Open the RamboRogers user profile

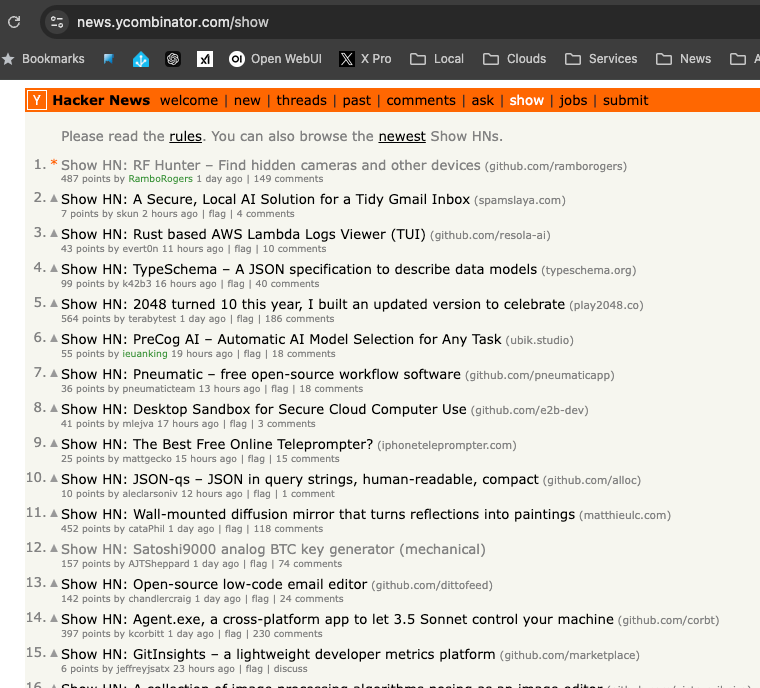coord(160,179)
